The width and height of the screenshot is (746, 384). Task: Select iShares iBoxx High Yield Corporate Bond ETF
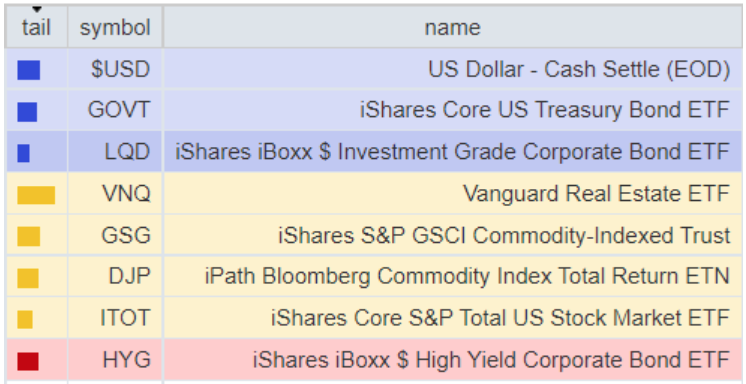coord(491,359)
